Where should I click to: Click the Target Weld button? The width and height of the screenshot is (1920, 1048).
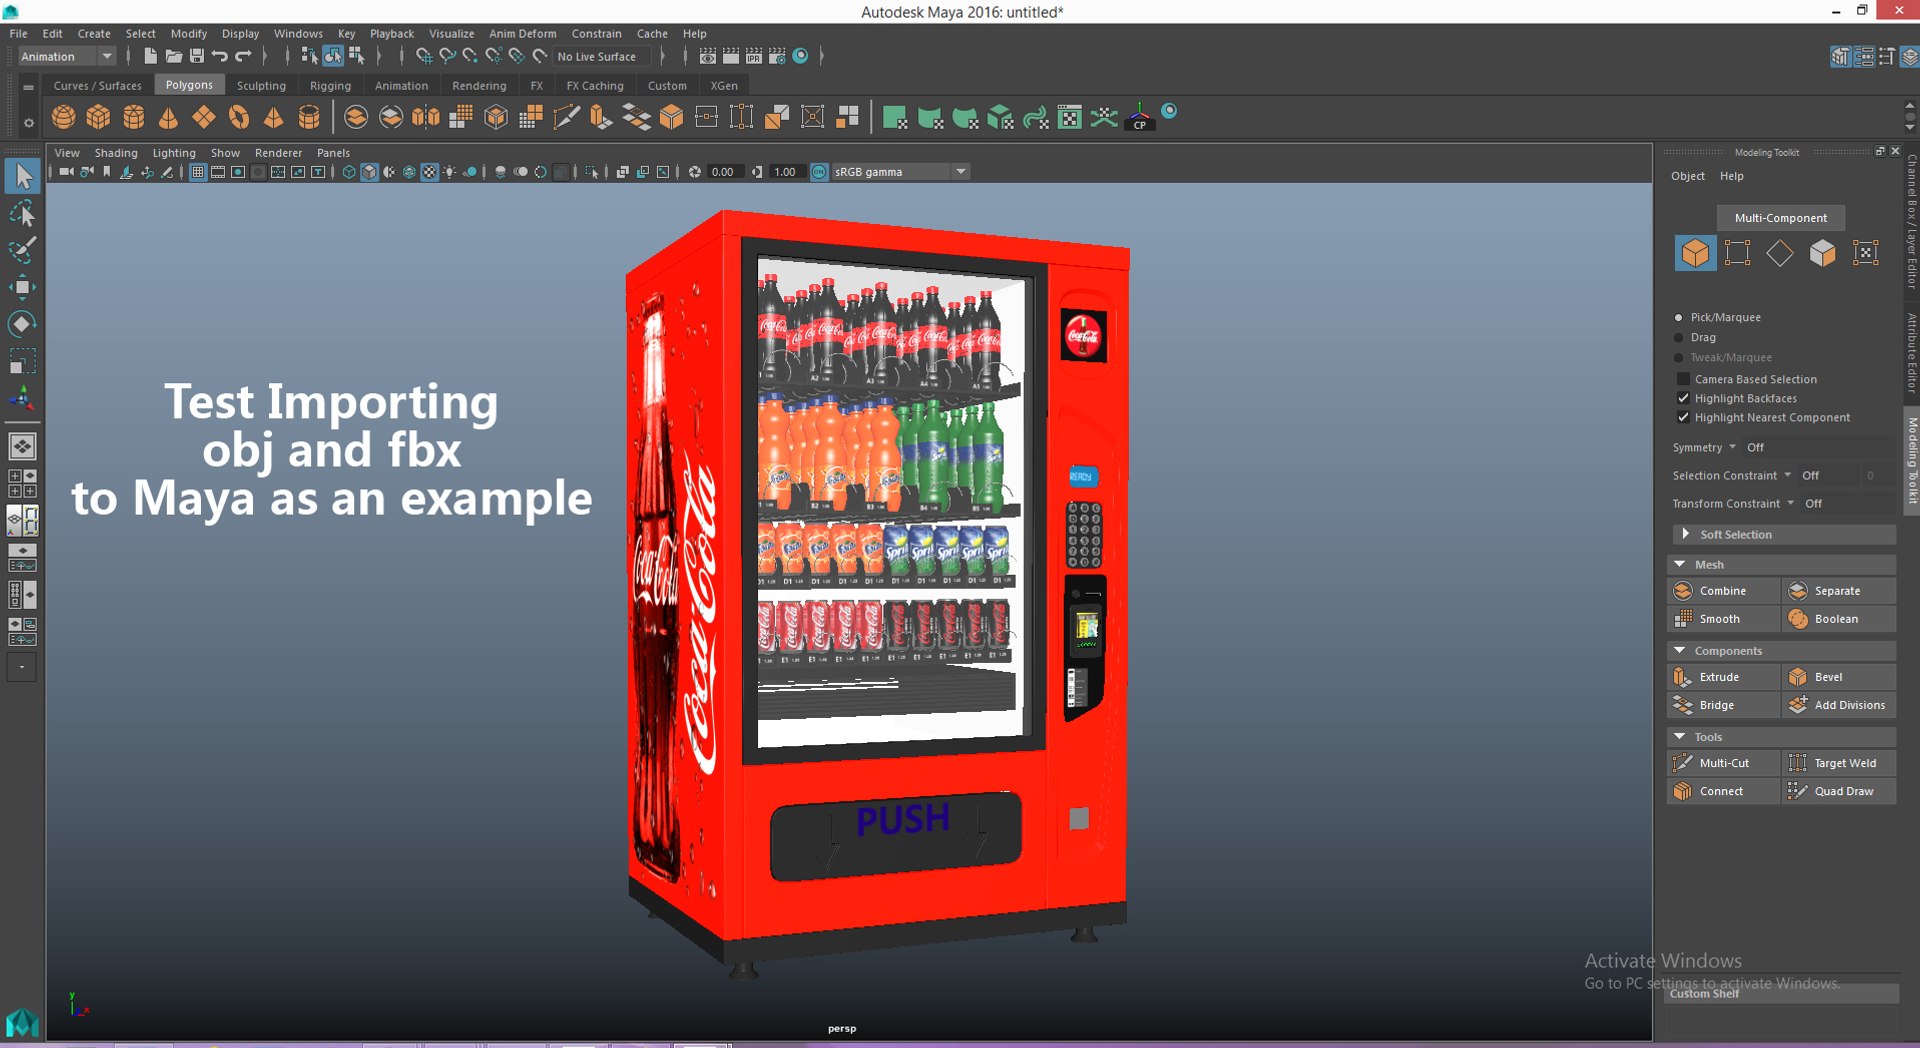1838,763
